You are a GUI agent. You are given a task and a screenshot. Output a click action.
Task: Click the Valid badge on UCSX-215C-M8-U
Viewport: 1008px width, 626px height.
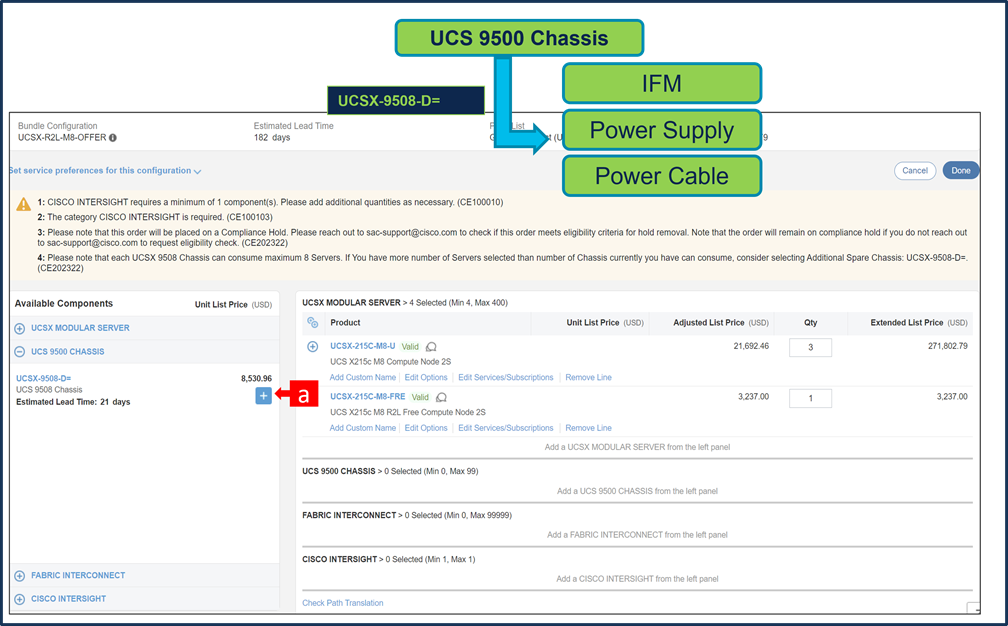[410, 347]
